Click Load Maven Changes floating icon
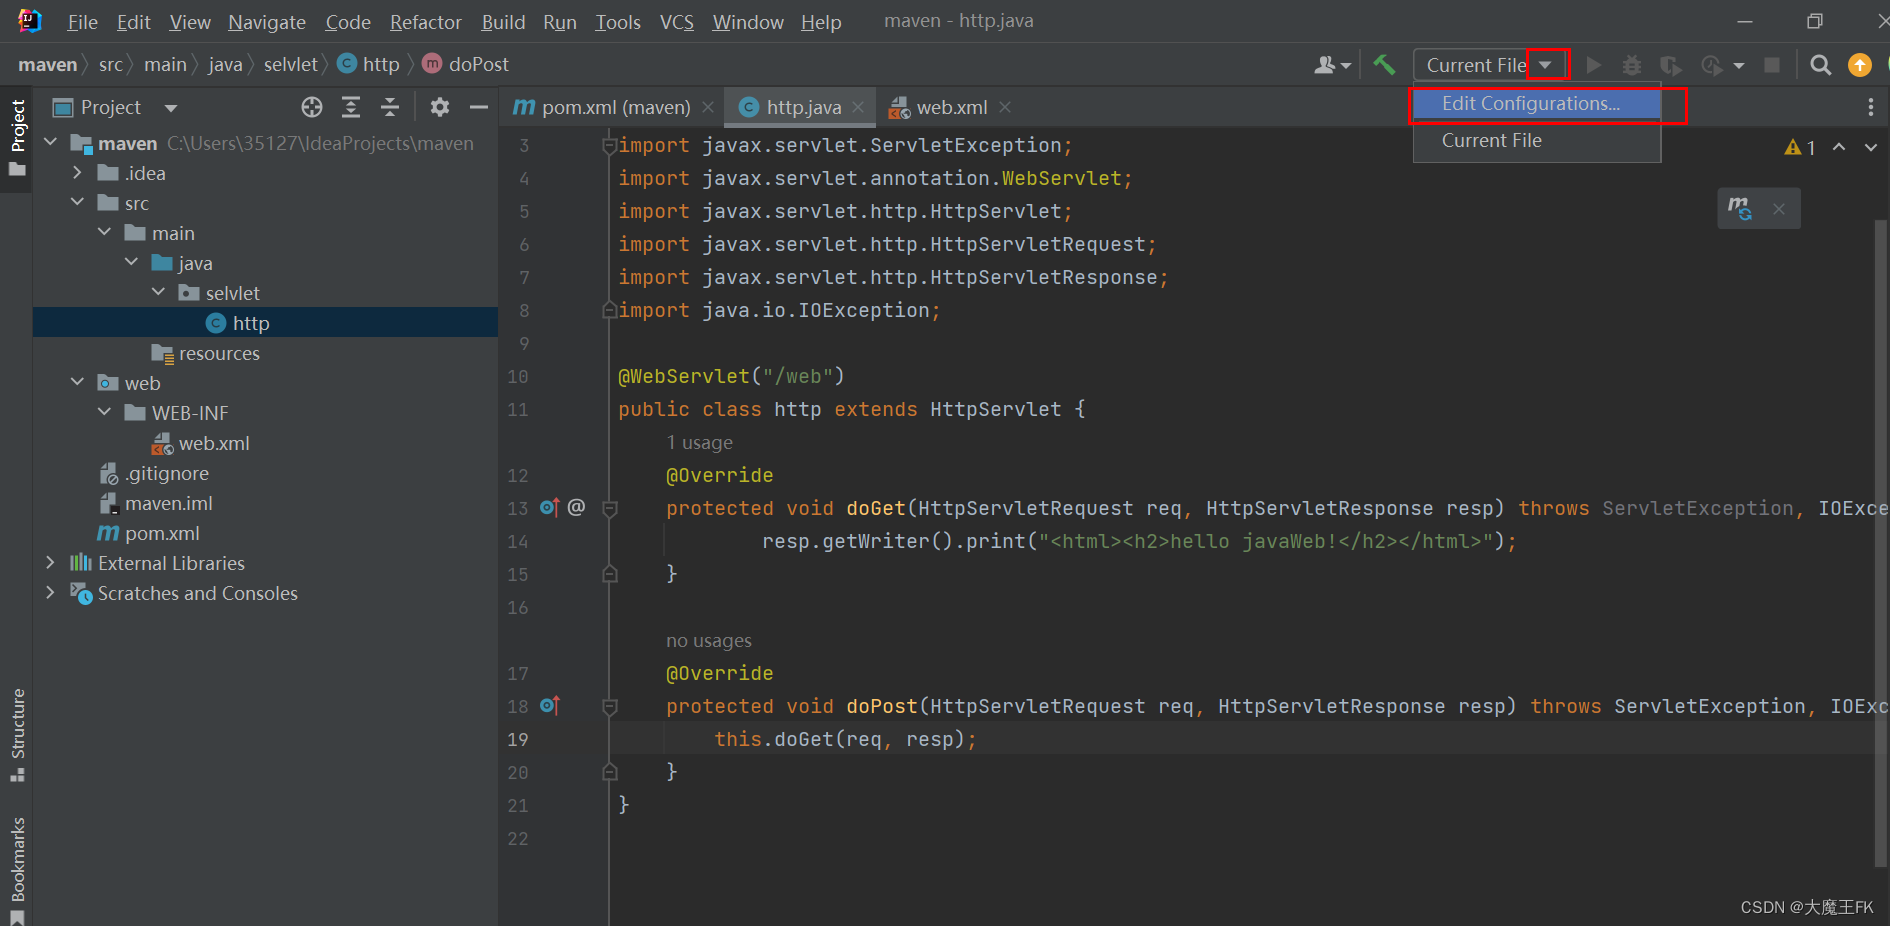 [1740, 208]
